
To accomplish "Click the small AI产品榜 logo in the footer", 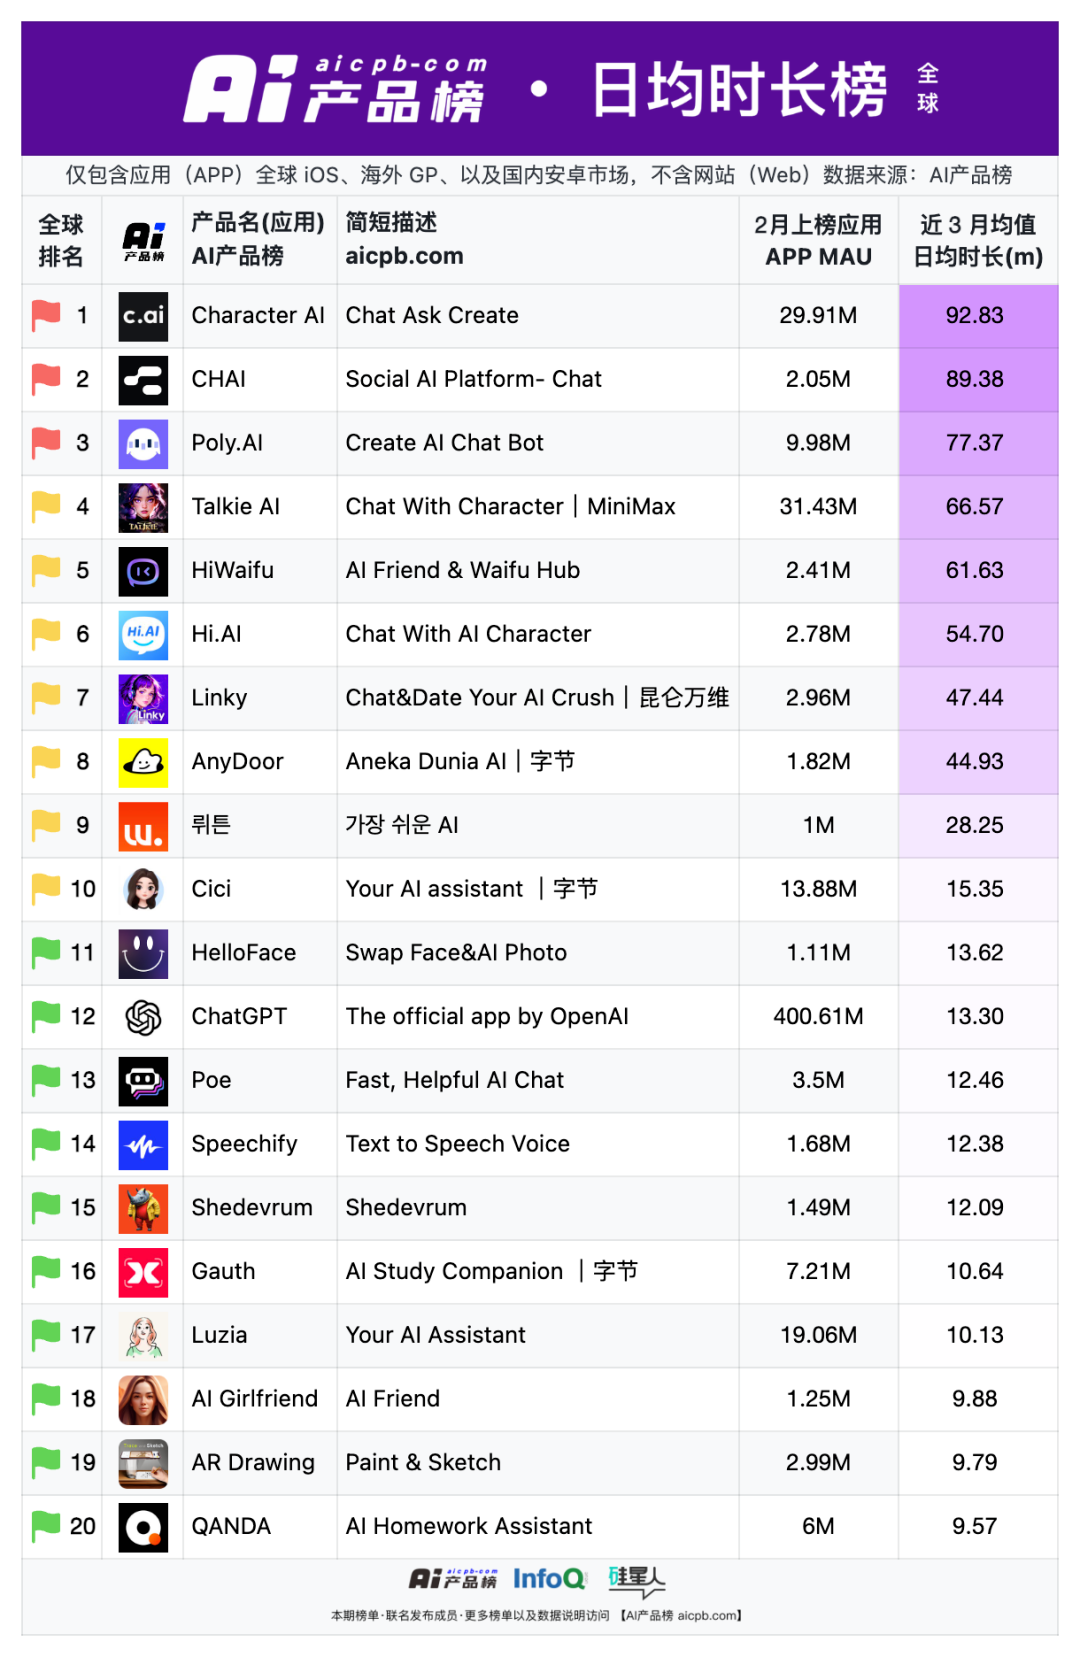I will pyautogui.click(x=453, y=1579).
